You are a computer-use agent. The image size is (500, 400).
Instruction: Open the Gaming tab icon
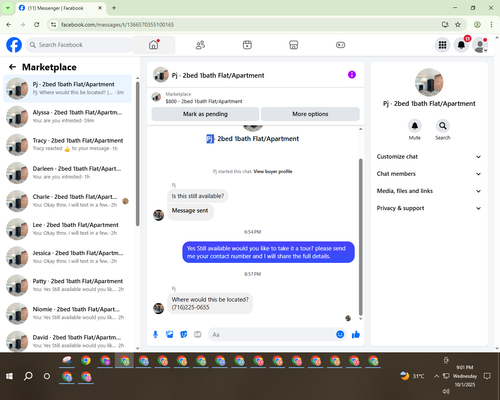pyautogui.click(x=340, y=45)
